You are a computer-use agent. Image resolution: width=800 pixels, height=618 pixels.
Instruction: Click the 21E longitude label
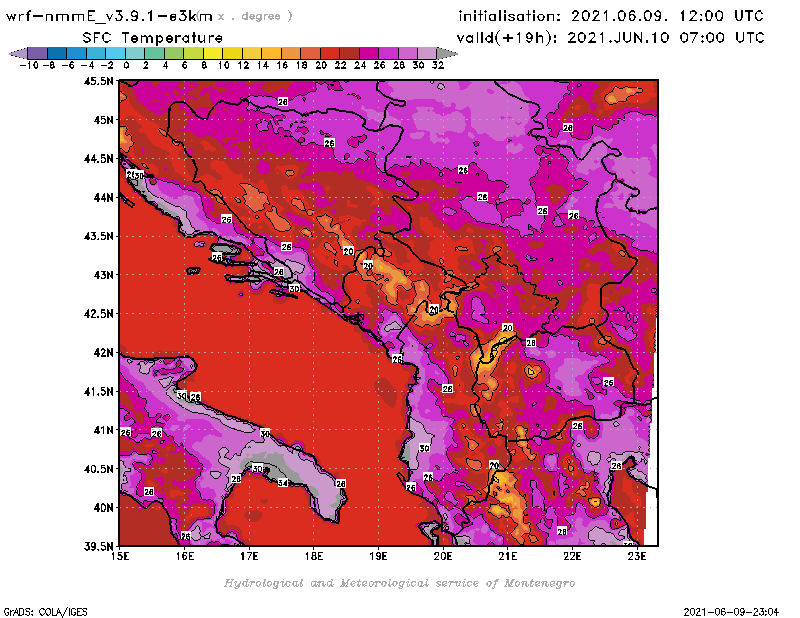pyautogui.click(x=508, y=556)
